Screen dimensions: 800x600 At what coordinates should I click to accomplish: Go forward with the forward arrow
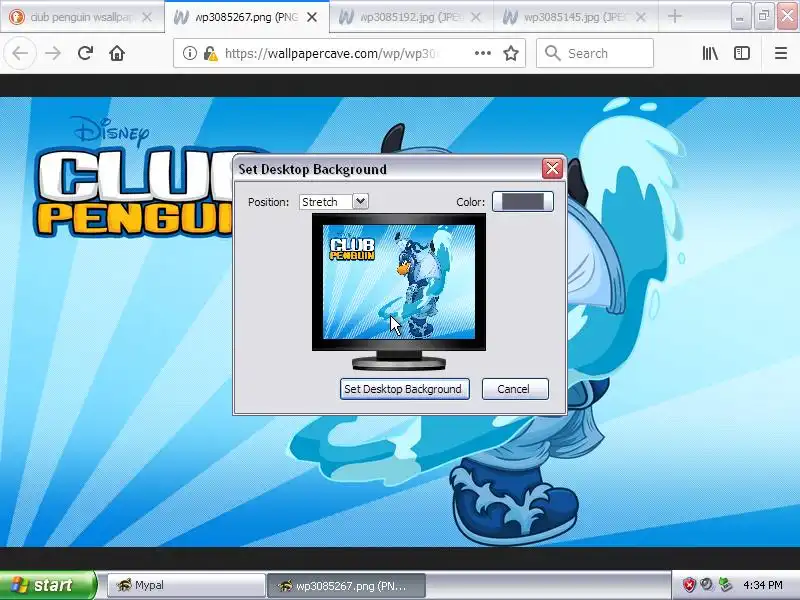(x=53, y=53)
